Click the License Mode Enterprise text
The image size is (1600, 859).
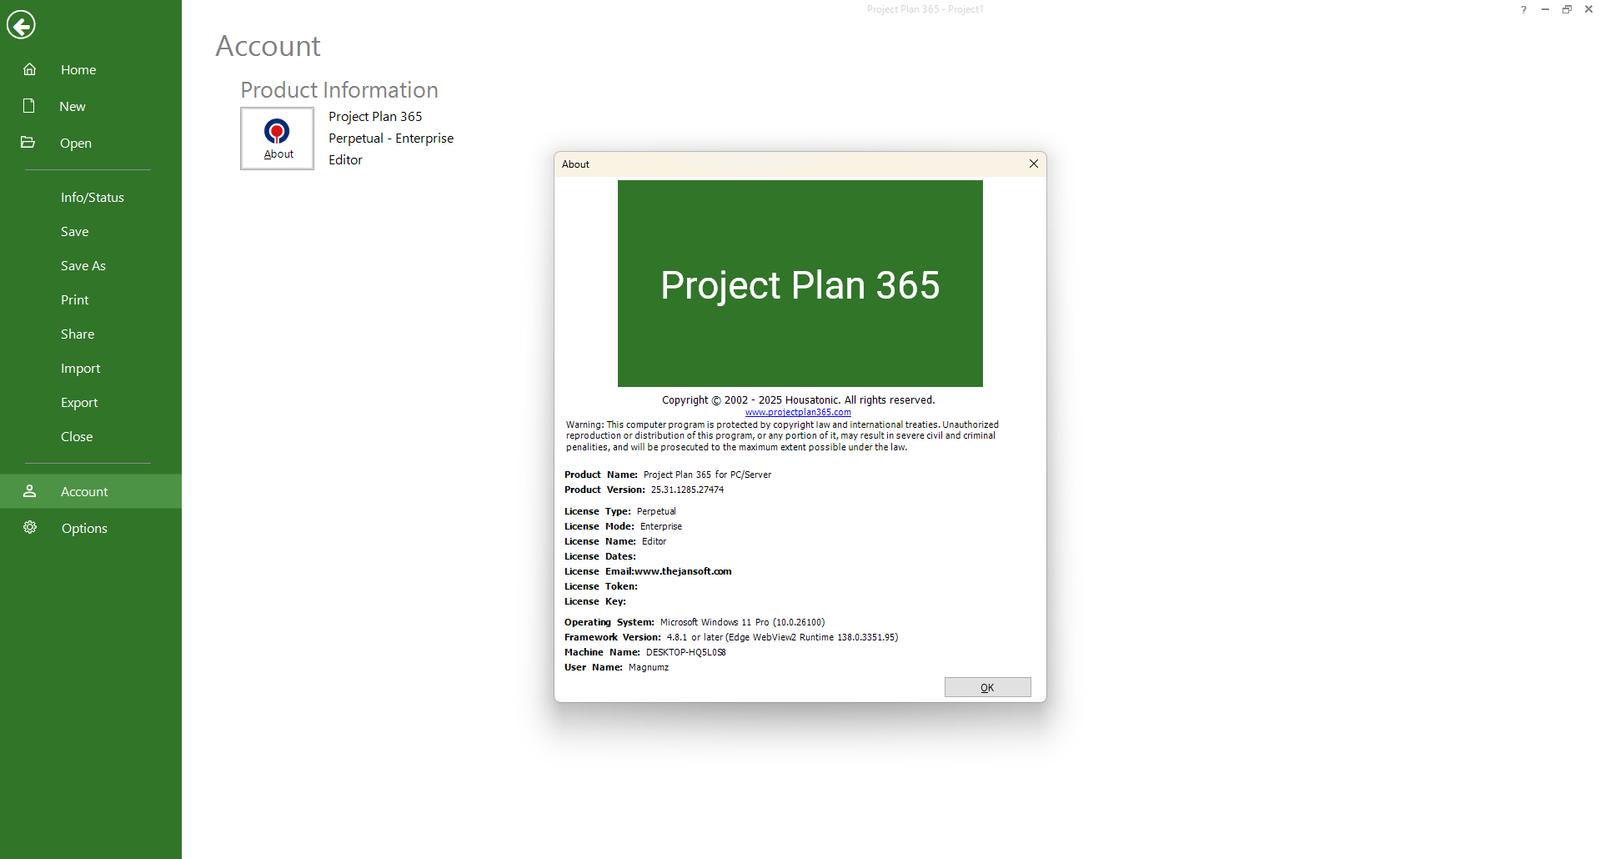[x=623, y=526]
